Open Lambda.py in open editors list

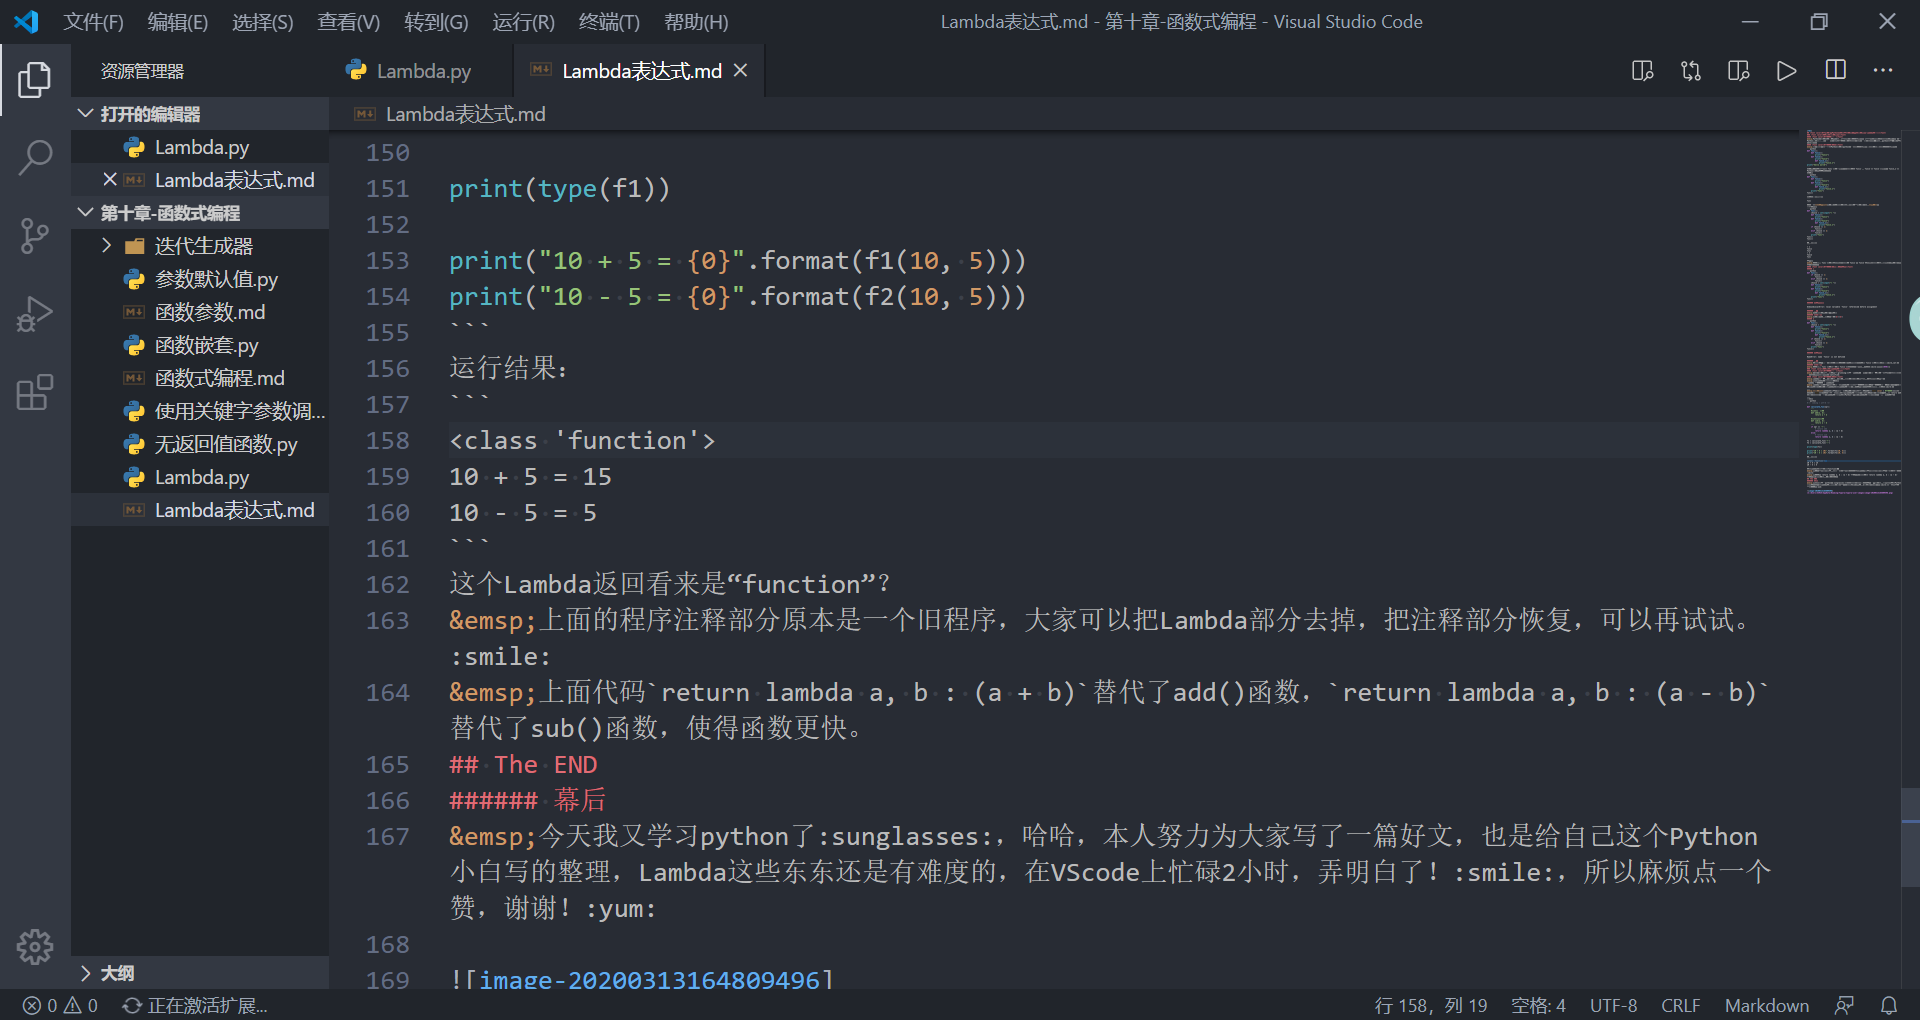click(x=200, y=147)
